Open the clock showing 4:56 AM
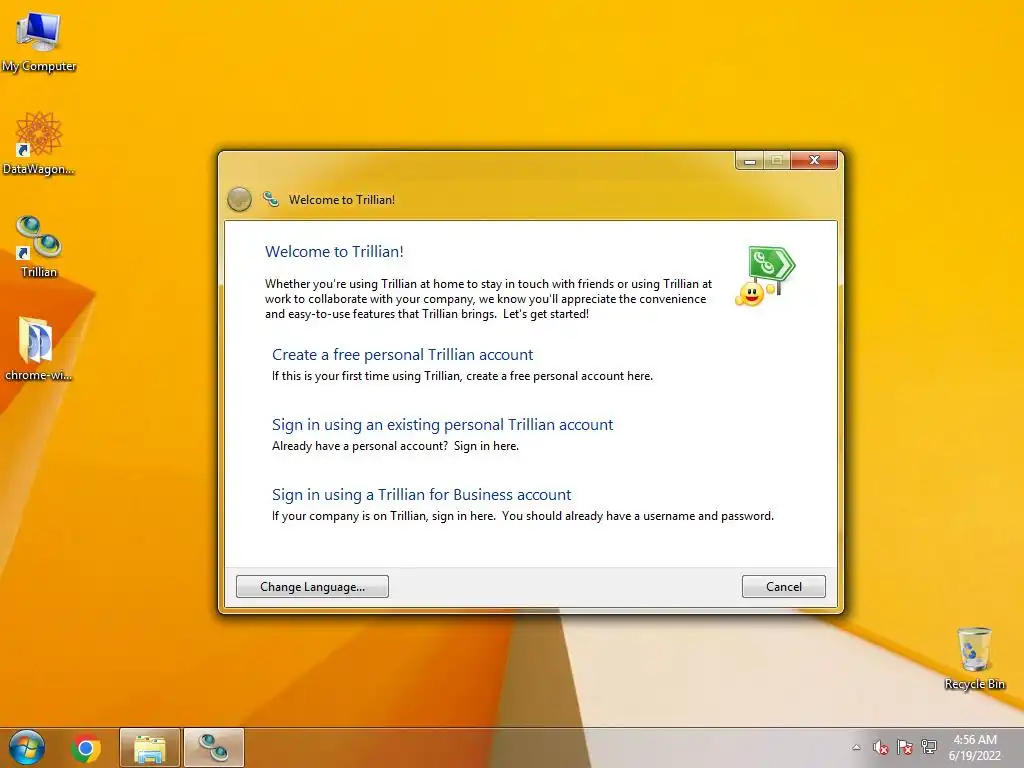The image size is (1024, 768). coord(974,748)
